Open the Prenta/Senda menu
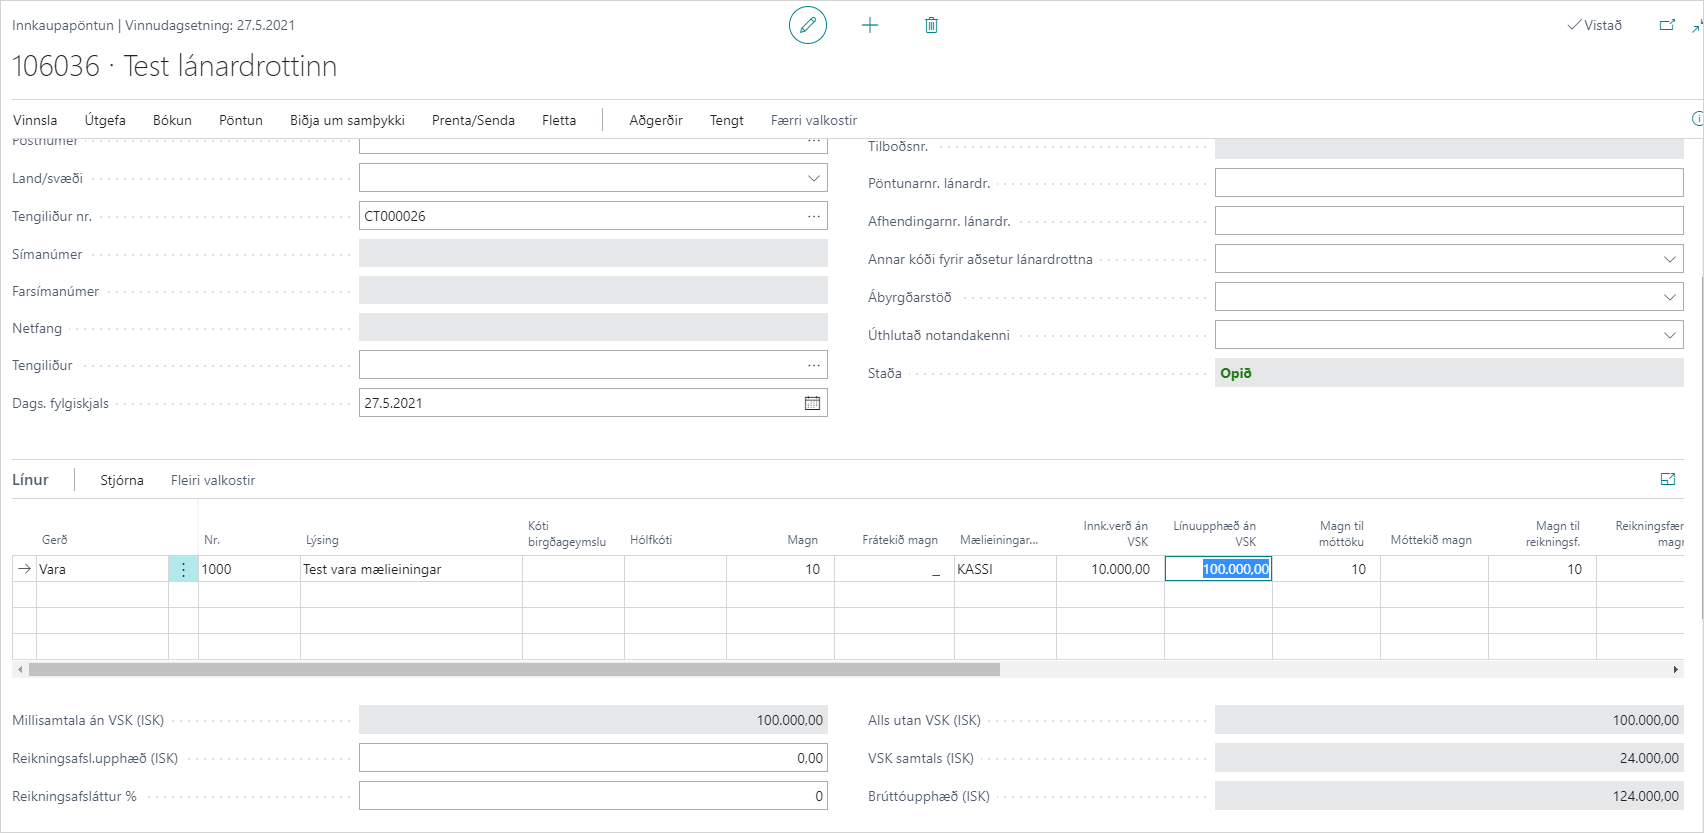Image resolution: width=1704 pixels, height=833 pixels. pyautogui.click(x=473, y=120)
